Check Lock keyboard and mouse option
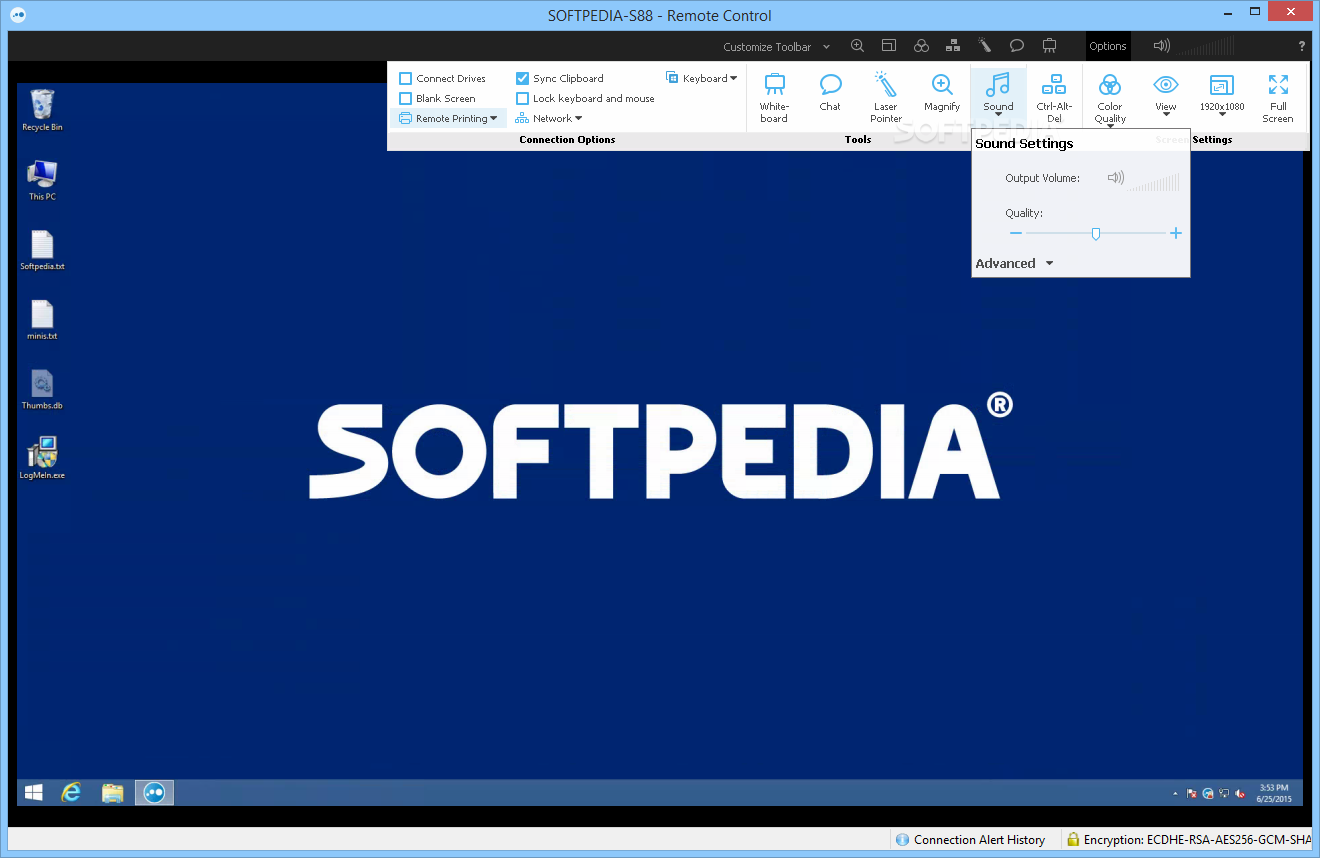1320x858 pixels. (522, 98)
